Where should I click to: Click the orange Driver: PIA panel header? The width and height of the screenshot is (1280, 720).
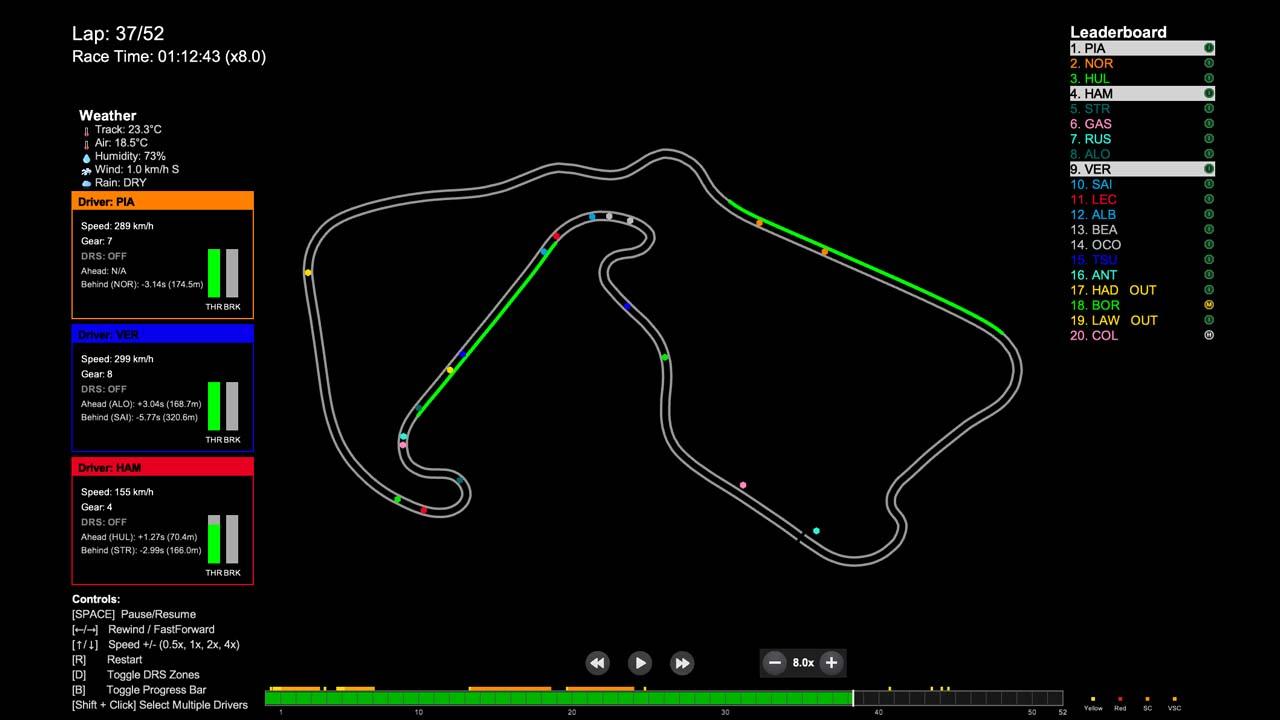pos(162,201)
